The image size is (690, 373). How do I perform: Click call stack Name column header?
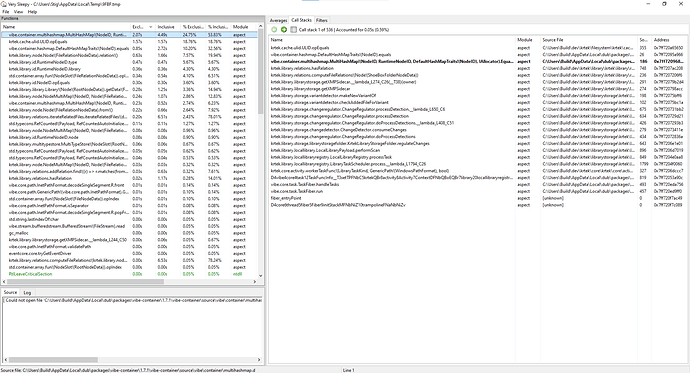tap(392, 40)
